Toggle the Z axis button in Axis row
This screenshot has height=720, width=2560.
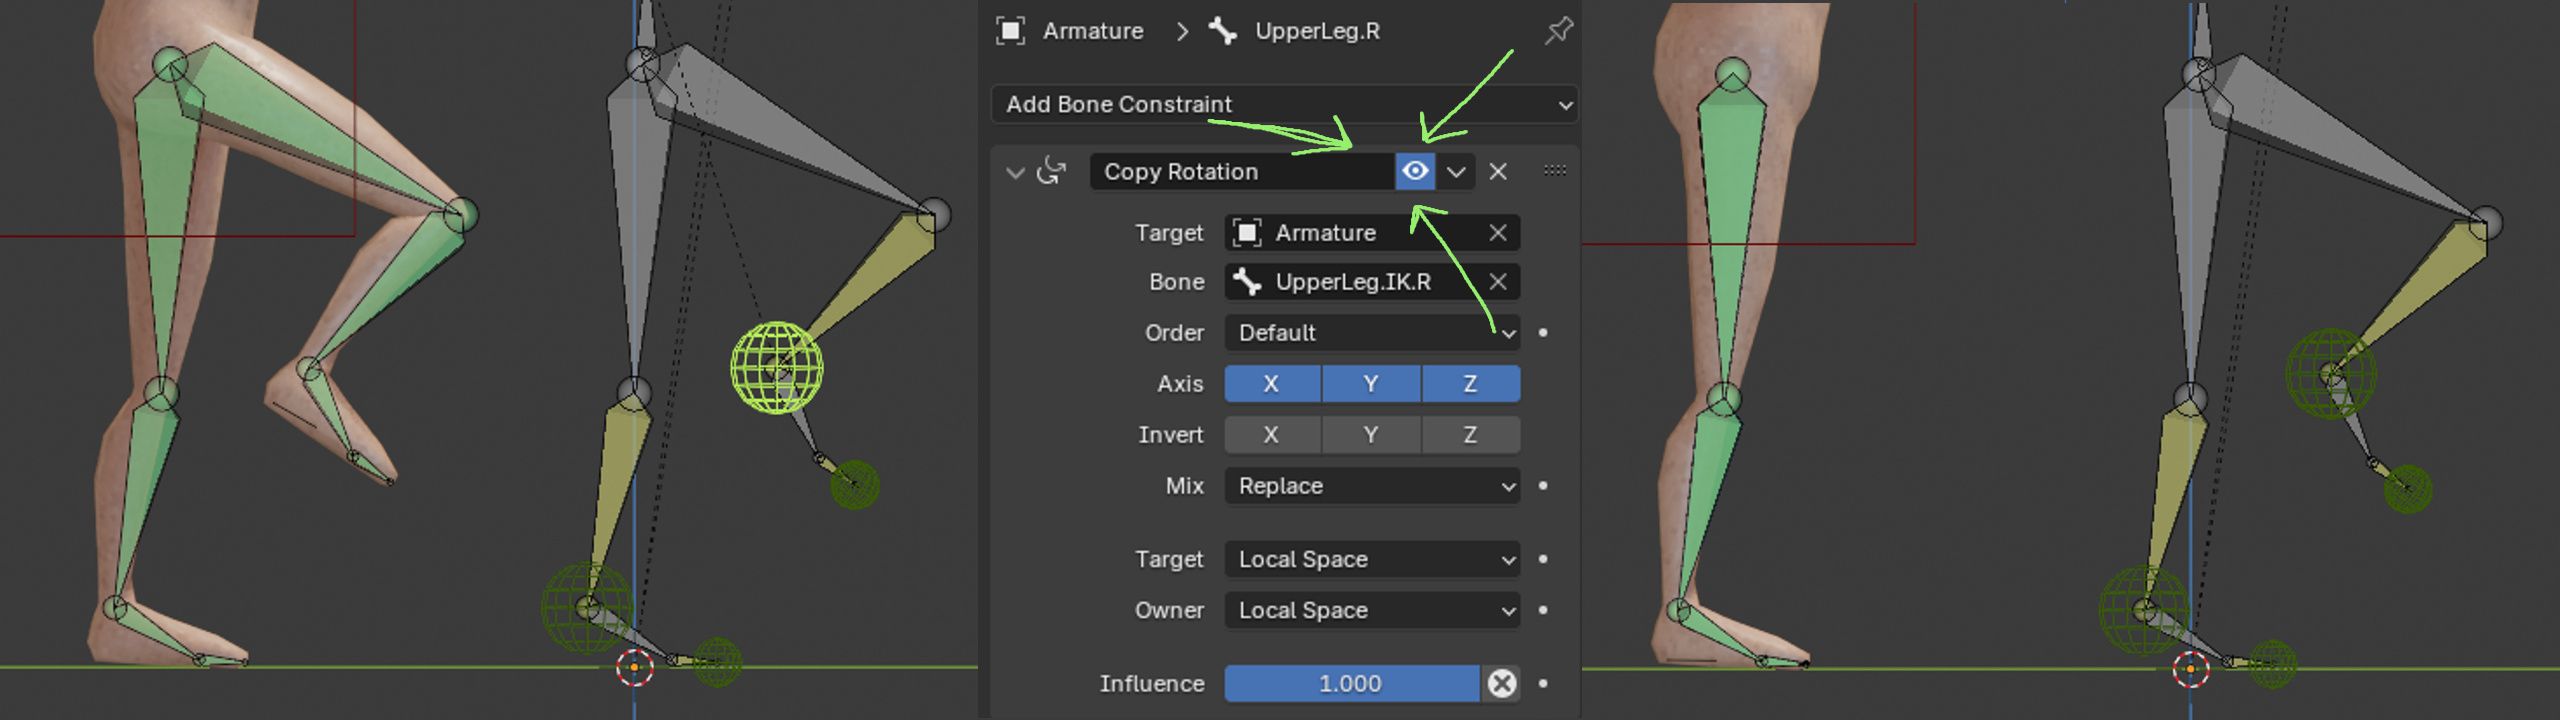click(x=1470, y=384)
